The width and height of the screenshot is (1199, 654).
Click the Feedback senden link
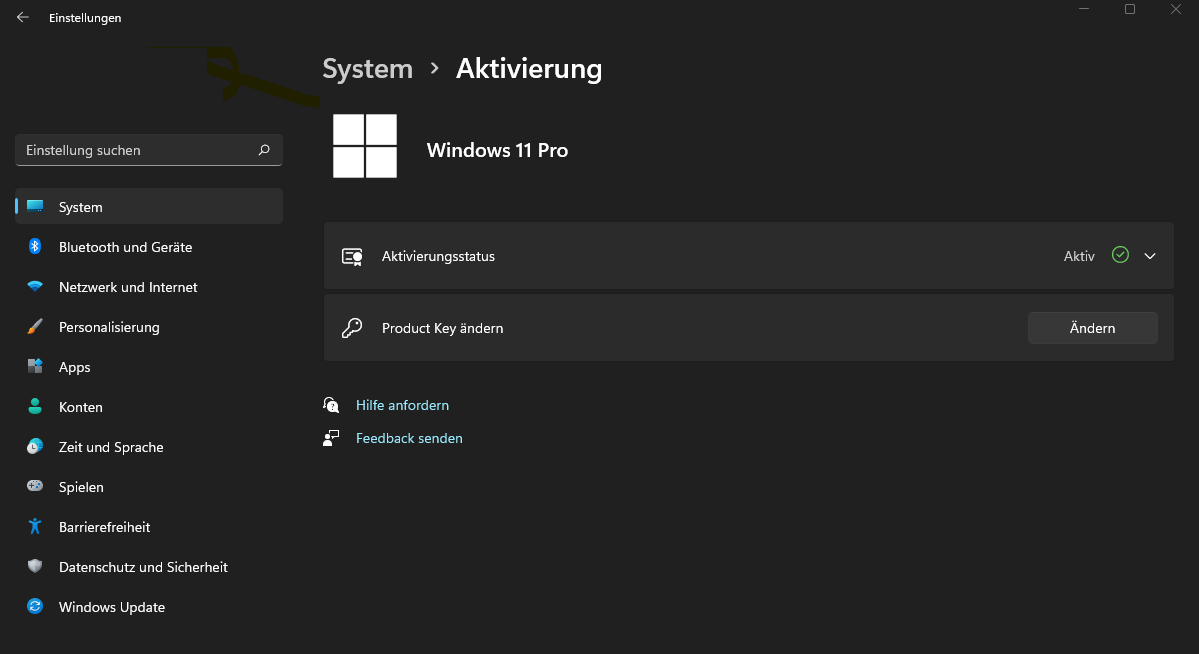[x=409, y=438]
